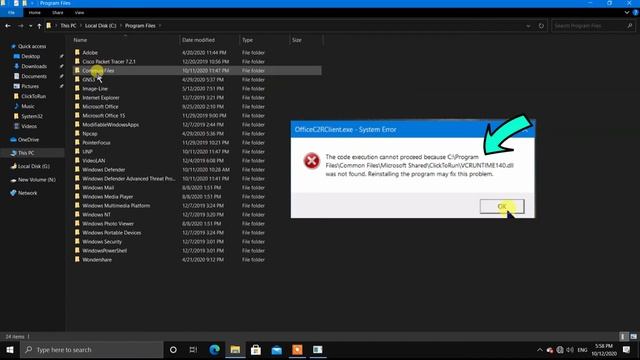Screen dimensions: 640x360
Task: Open Microsoft Store from the taskbar
Action: (x=256, y=350)
